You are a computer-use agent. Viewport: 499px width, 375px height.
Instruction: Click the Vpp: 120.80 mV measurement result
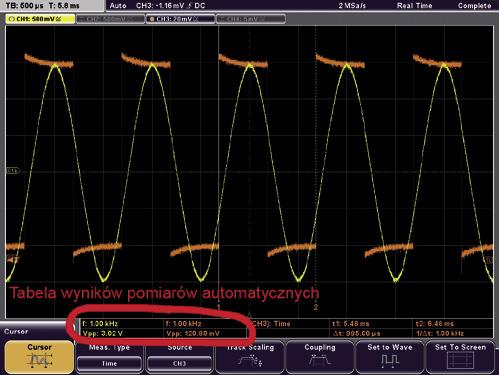coord(193,333)
